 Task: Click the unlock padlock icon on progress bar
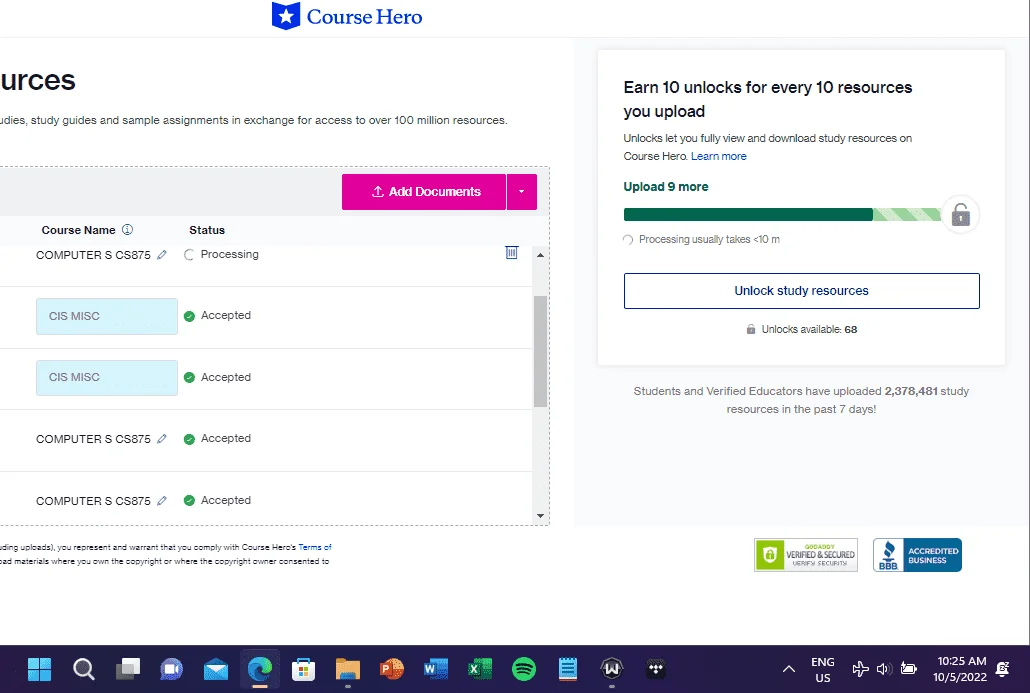point(960,215)
